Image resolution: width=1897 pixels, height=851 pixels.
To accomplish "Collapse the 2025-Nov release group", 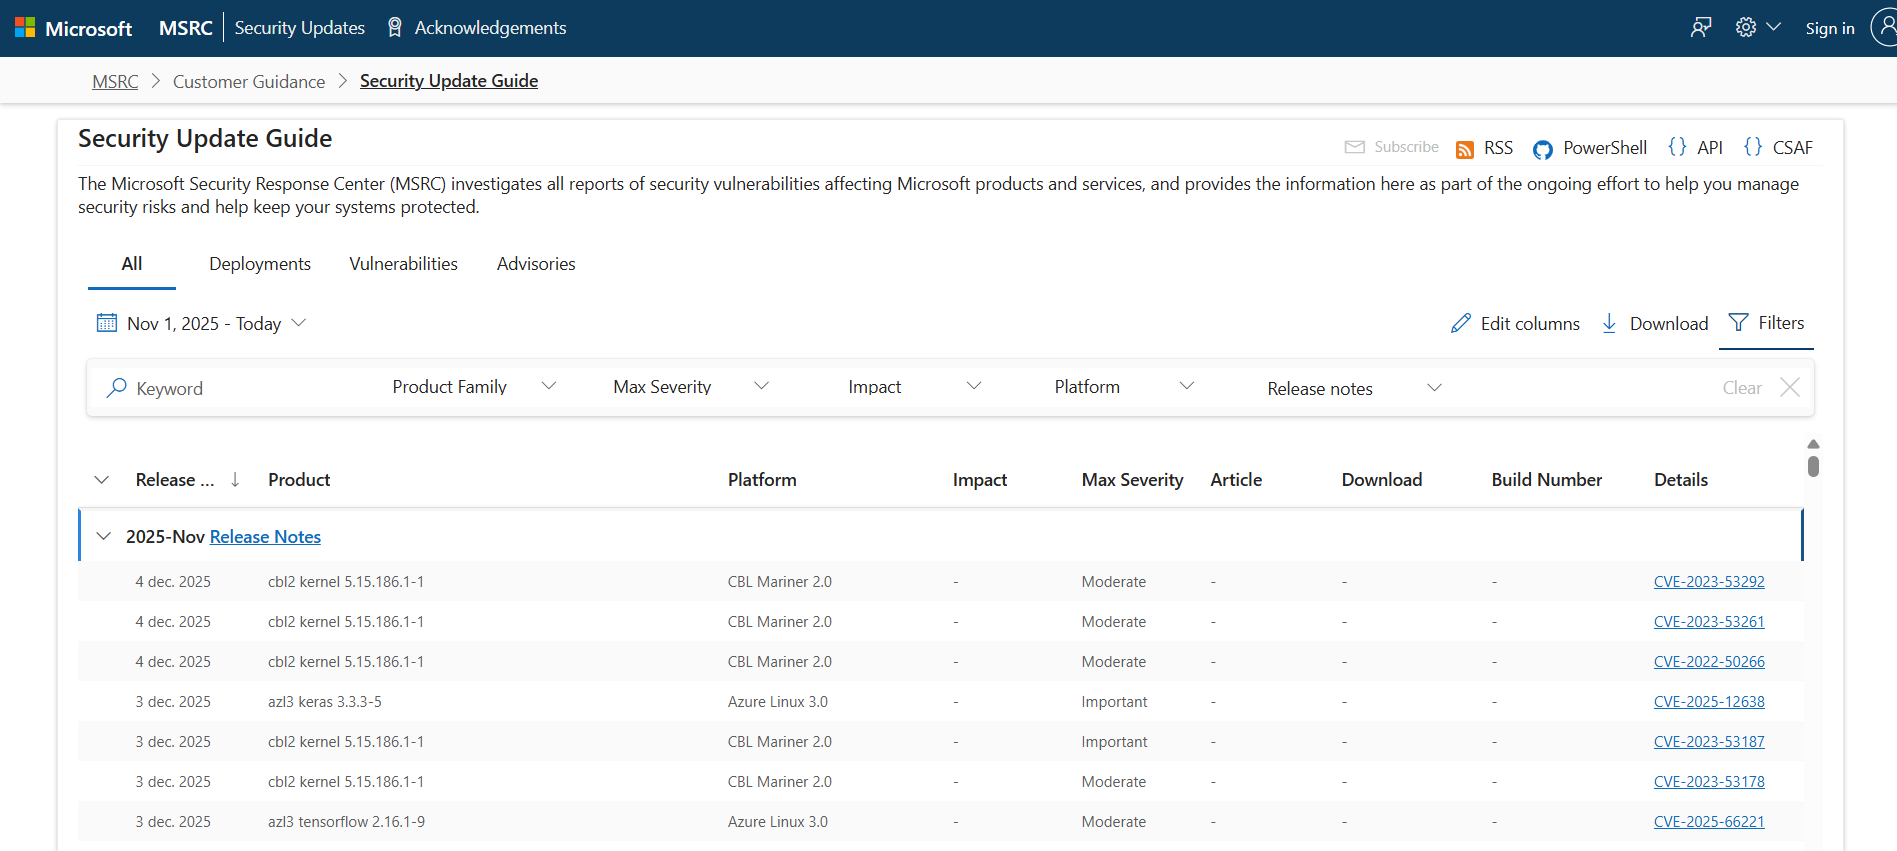I will (x=103, y=537).
